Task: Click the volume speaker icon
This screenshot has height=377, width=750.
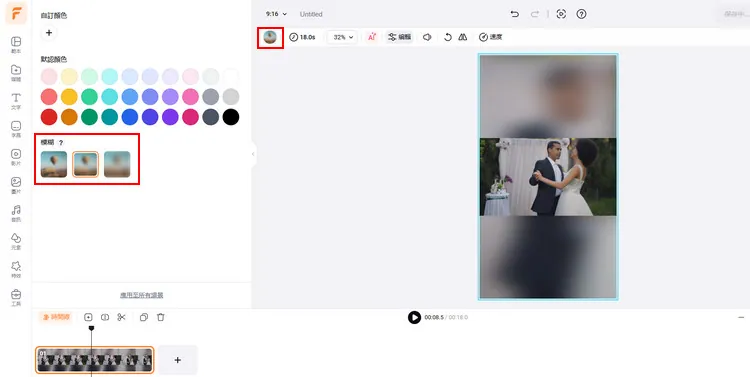Action: tap(427, 37)
